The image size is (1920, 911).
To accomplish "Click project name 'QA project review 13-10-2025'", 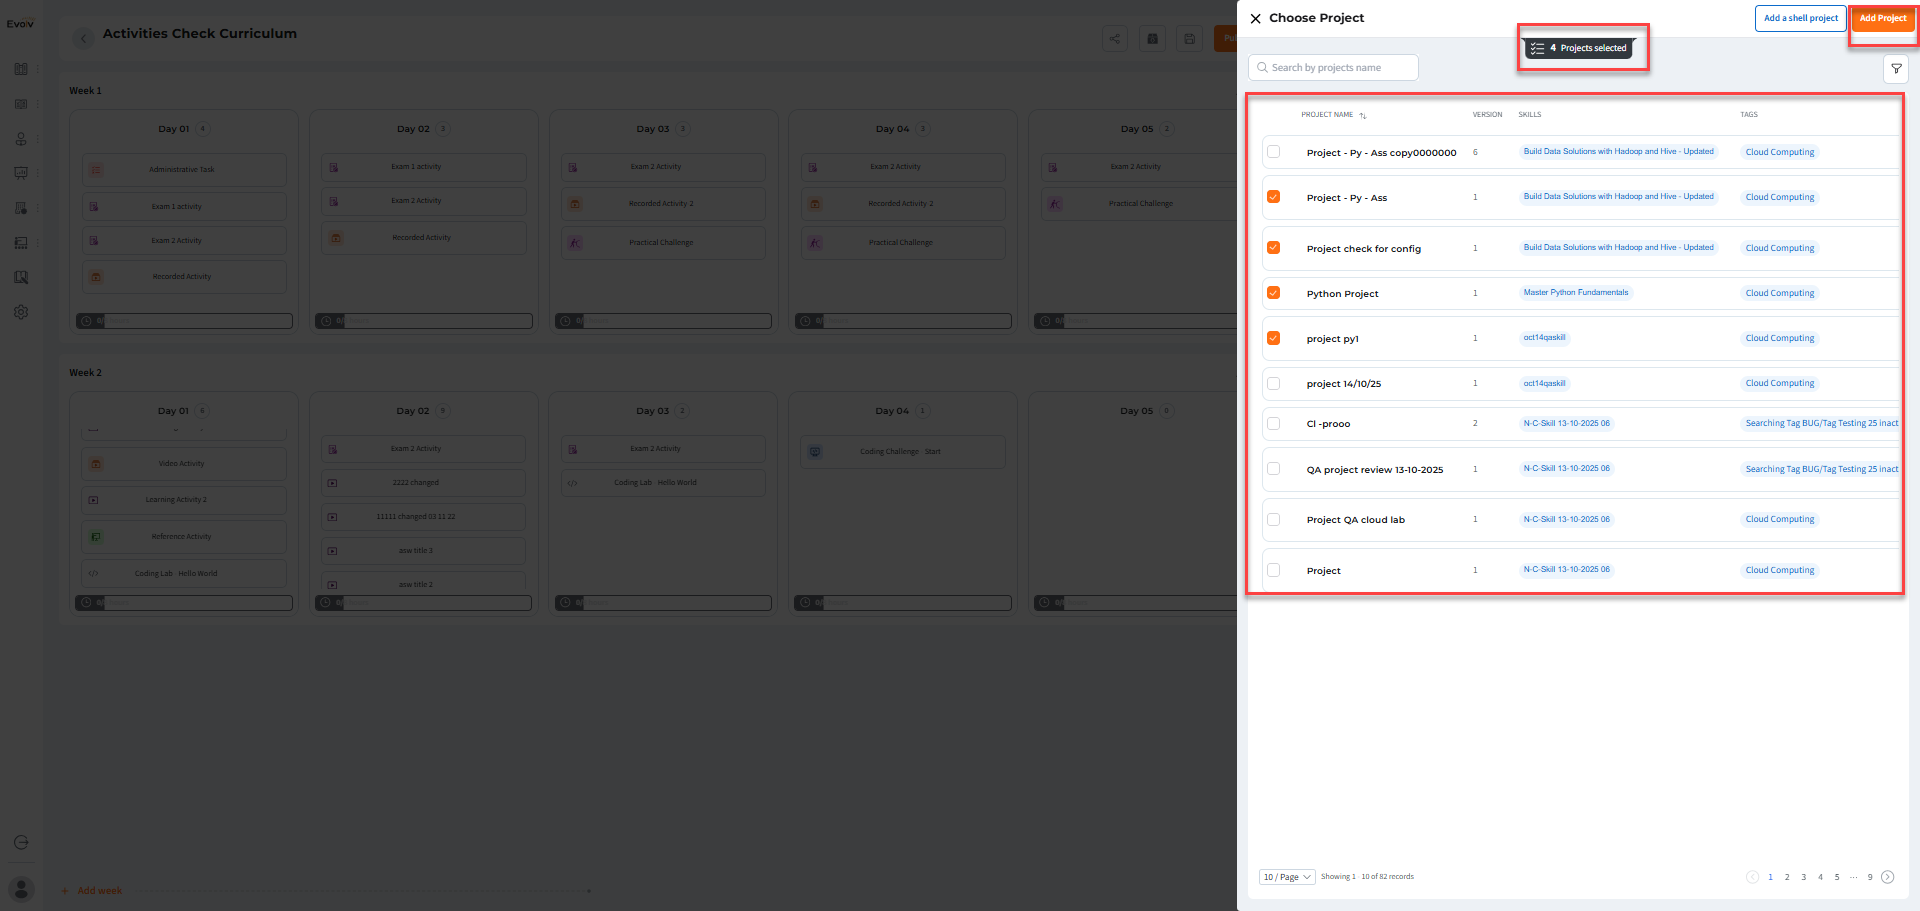I will [1375, 470].
